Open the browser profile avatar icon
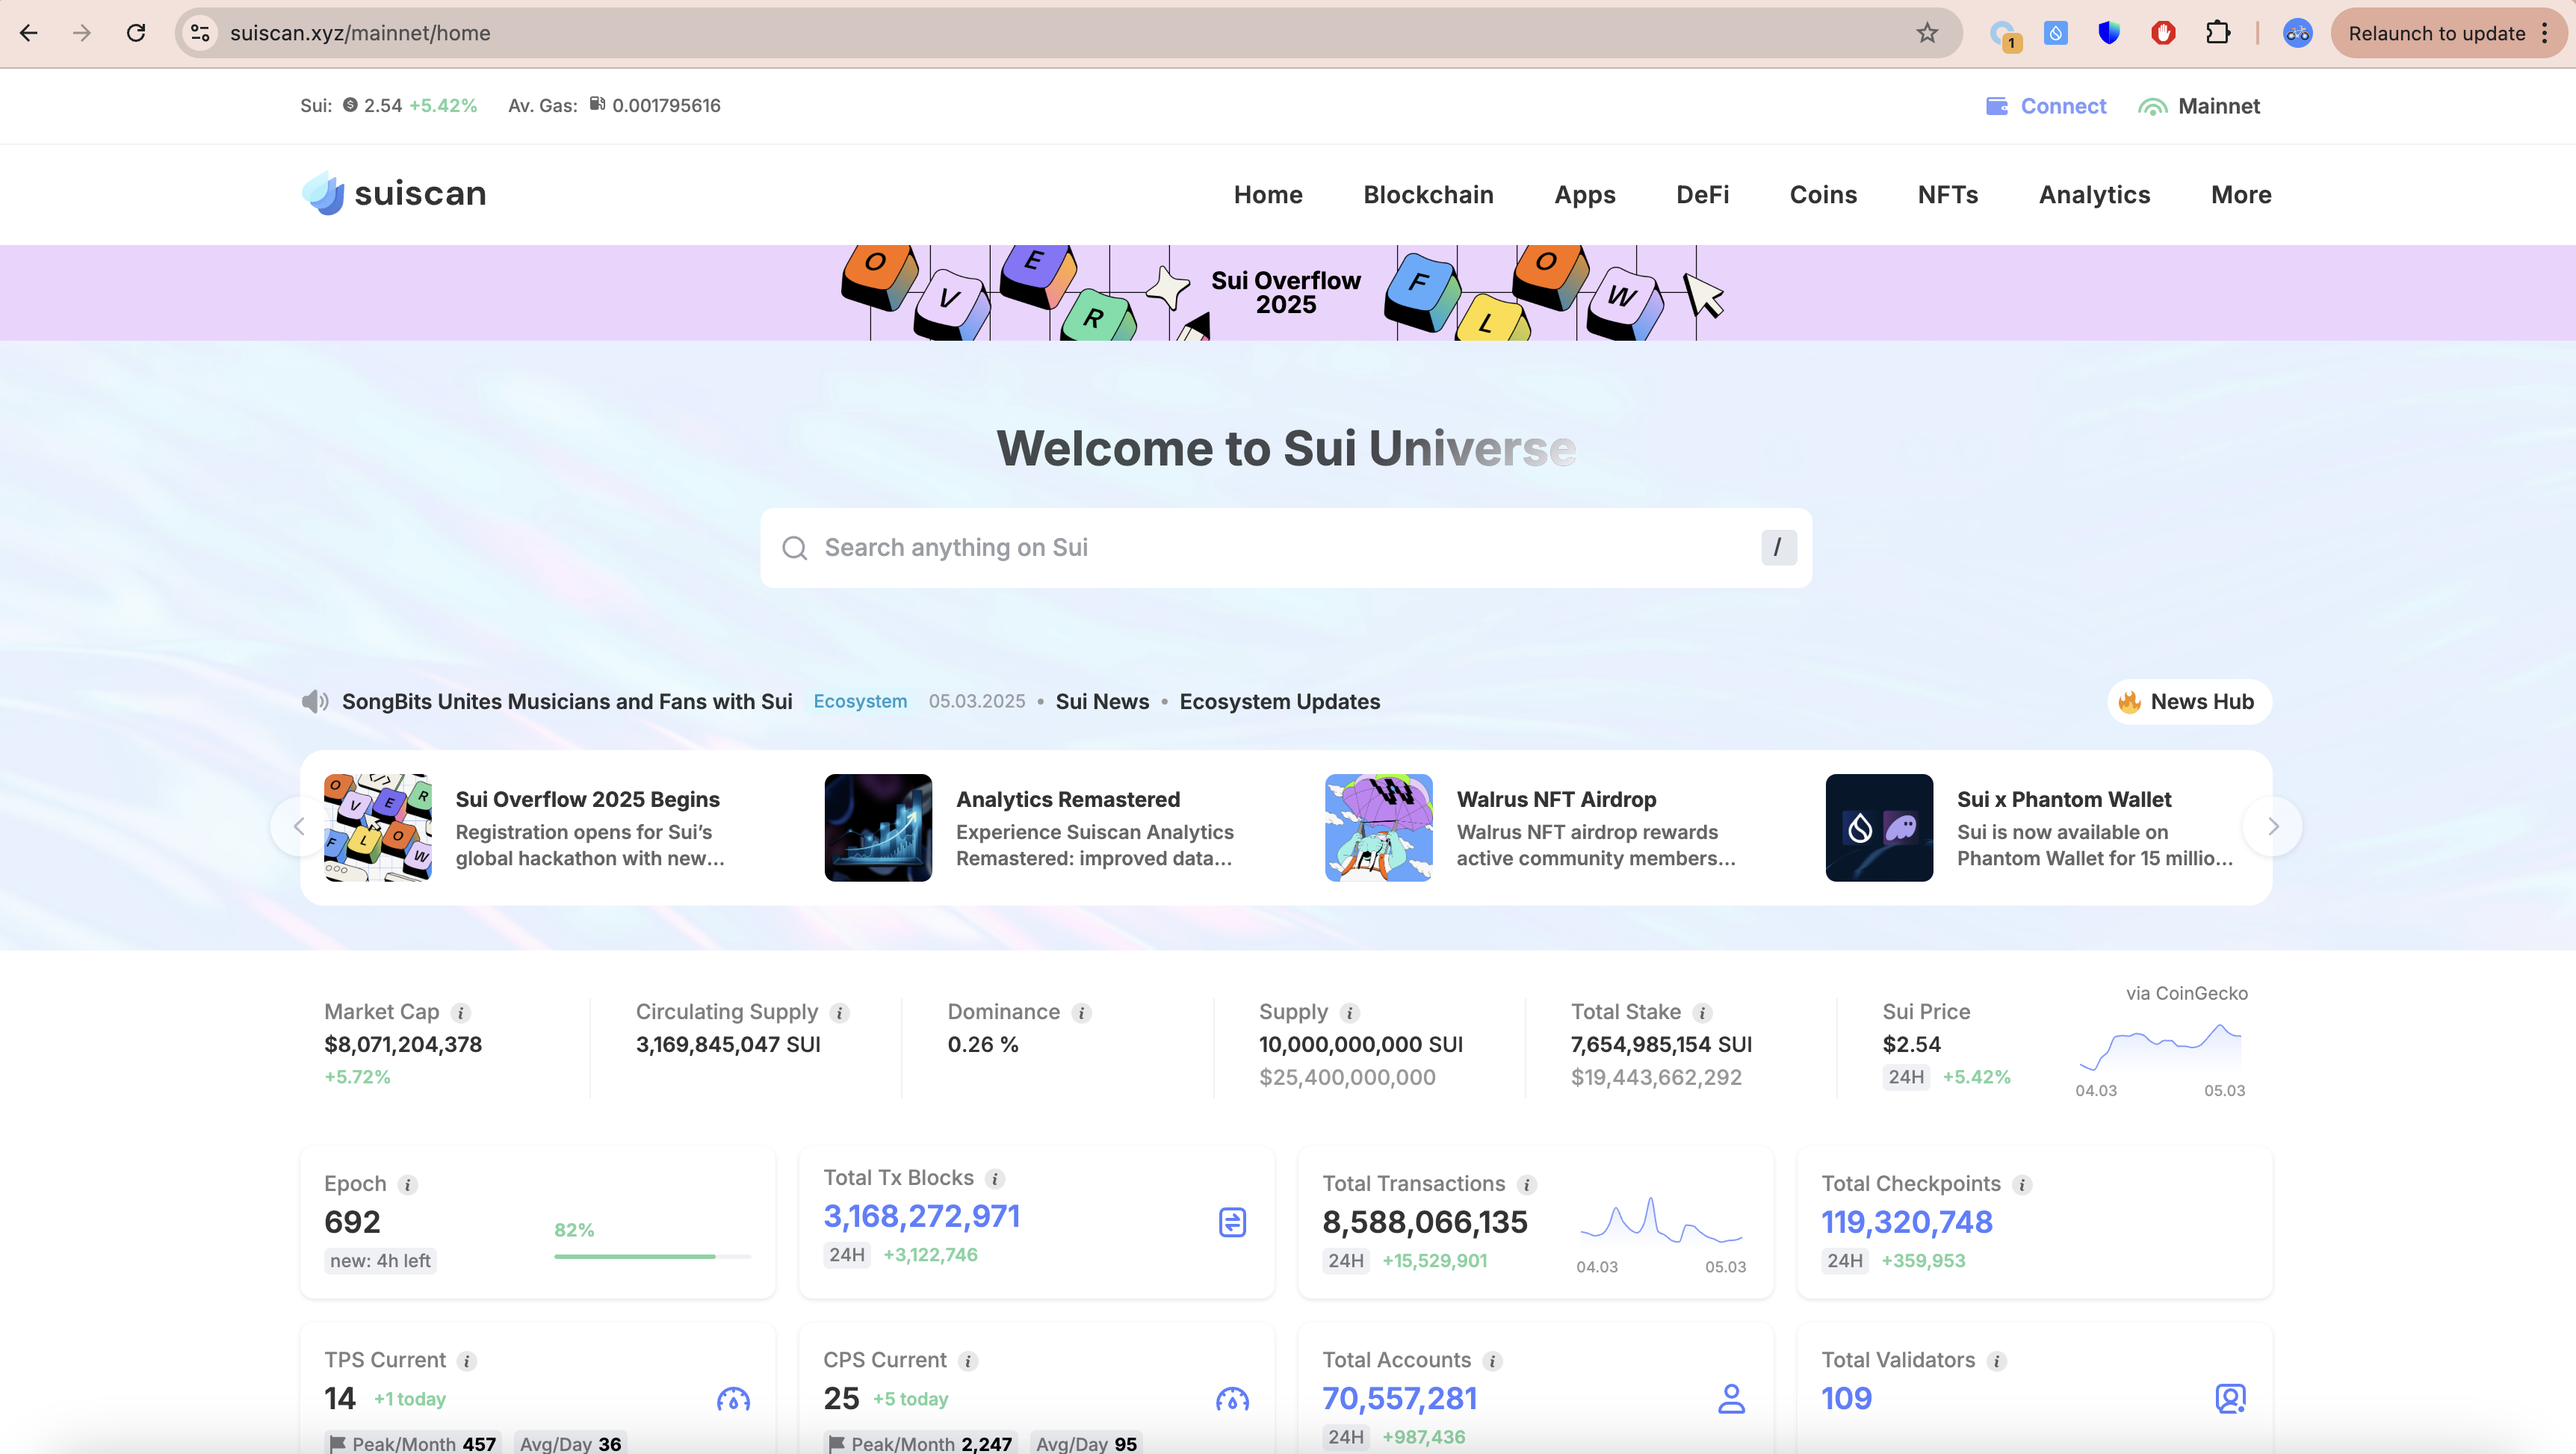This screenshot has height=1454, width=2576. click(x=2297, y=33)
